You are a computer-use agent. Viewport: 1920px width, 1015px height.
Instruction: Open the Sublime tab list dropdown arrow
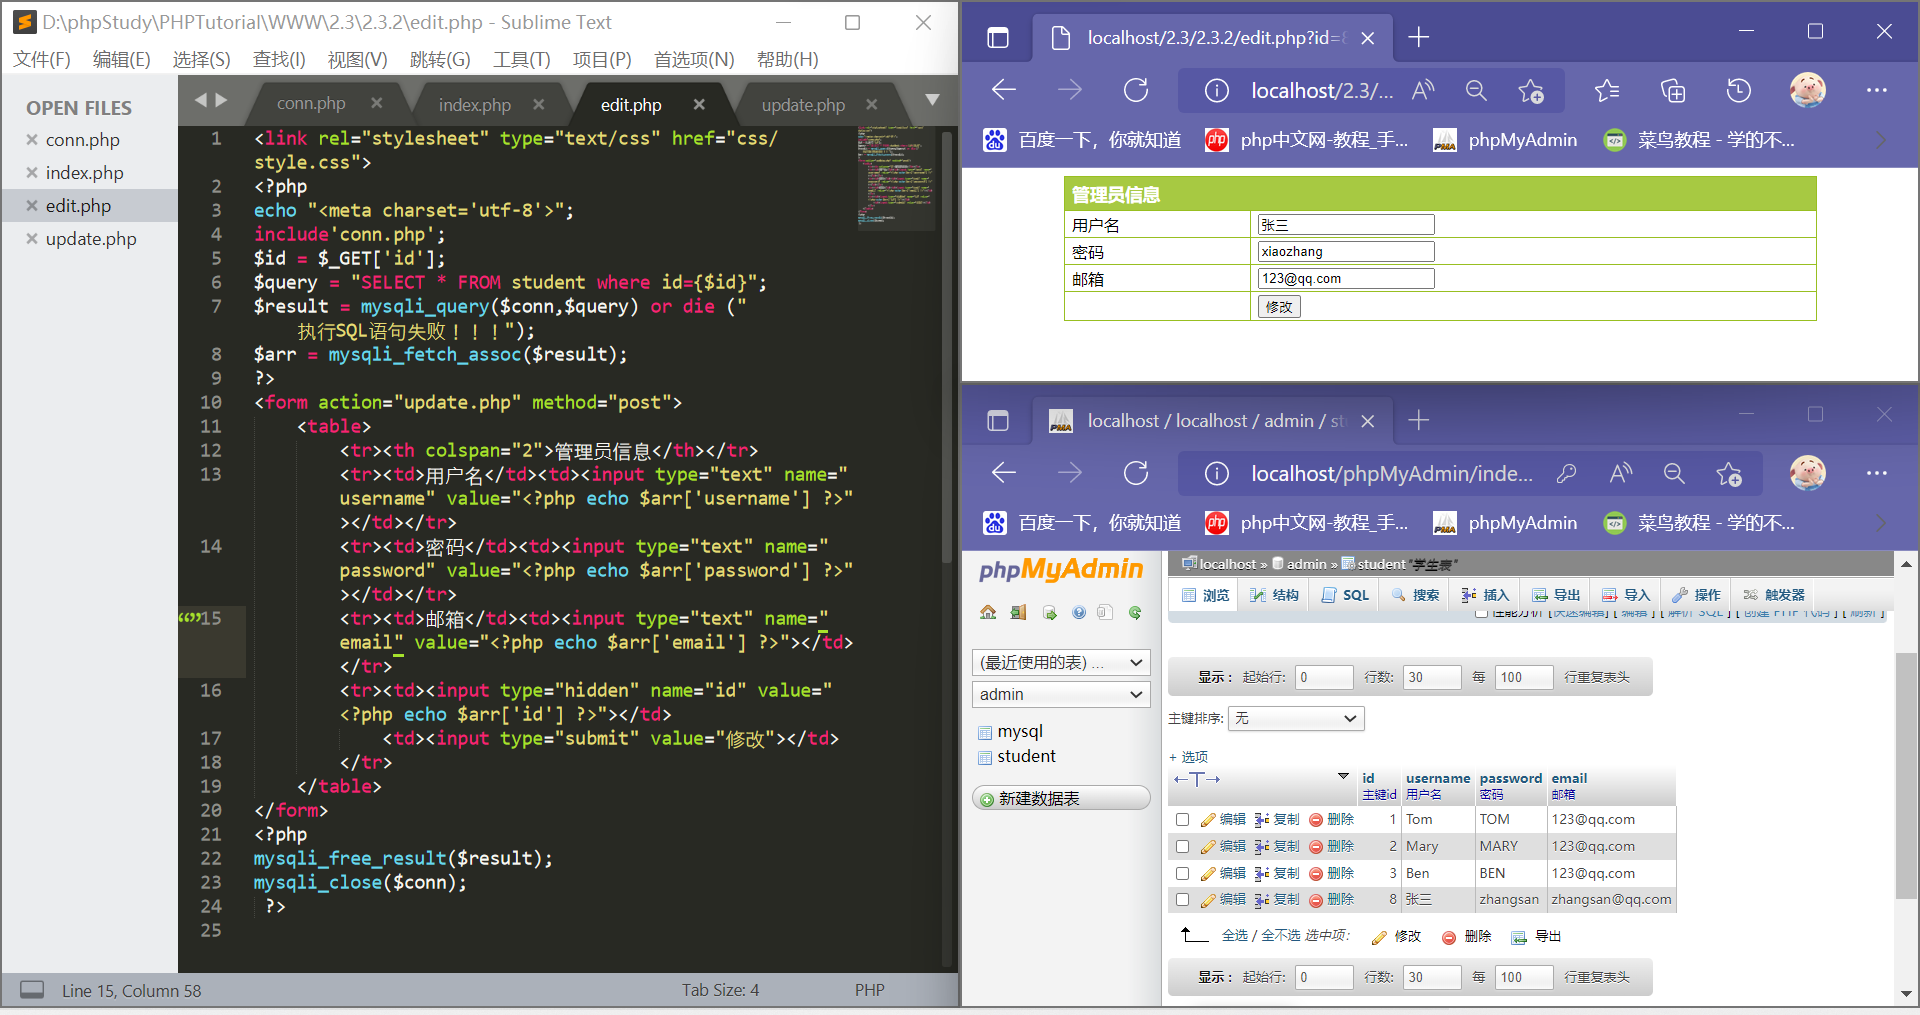[932, 100]
